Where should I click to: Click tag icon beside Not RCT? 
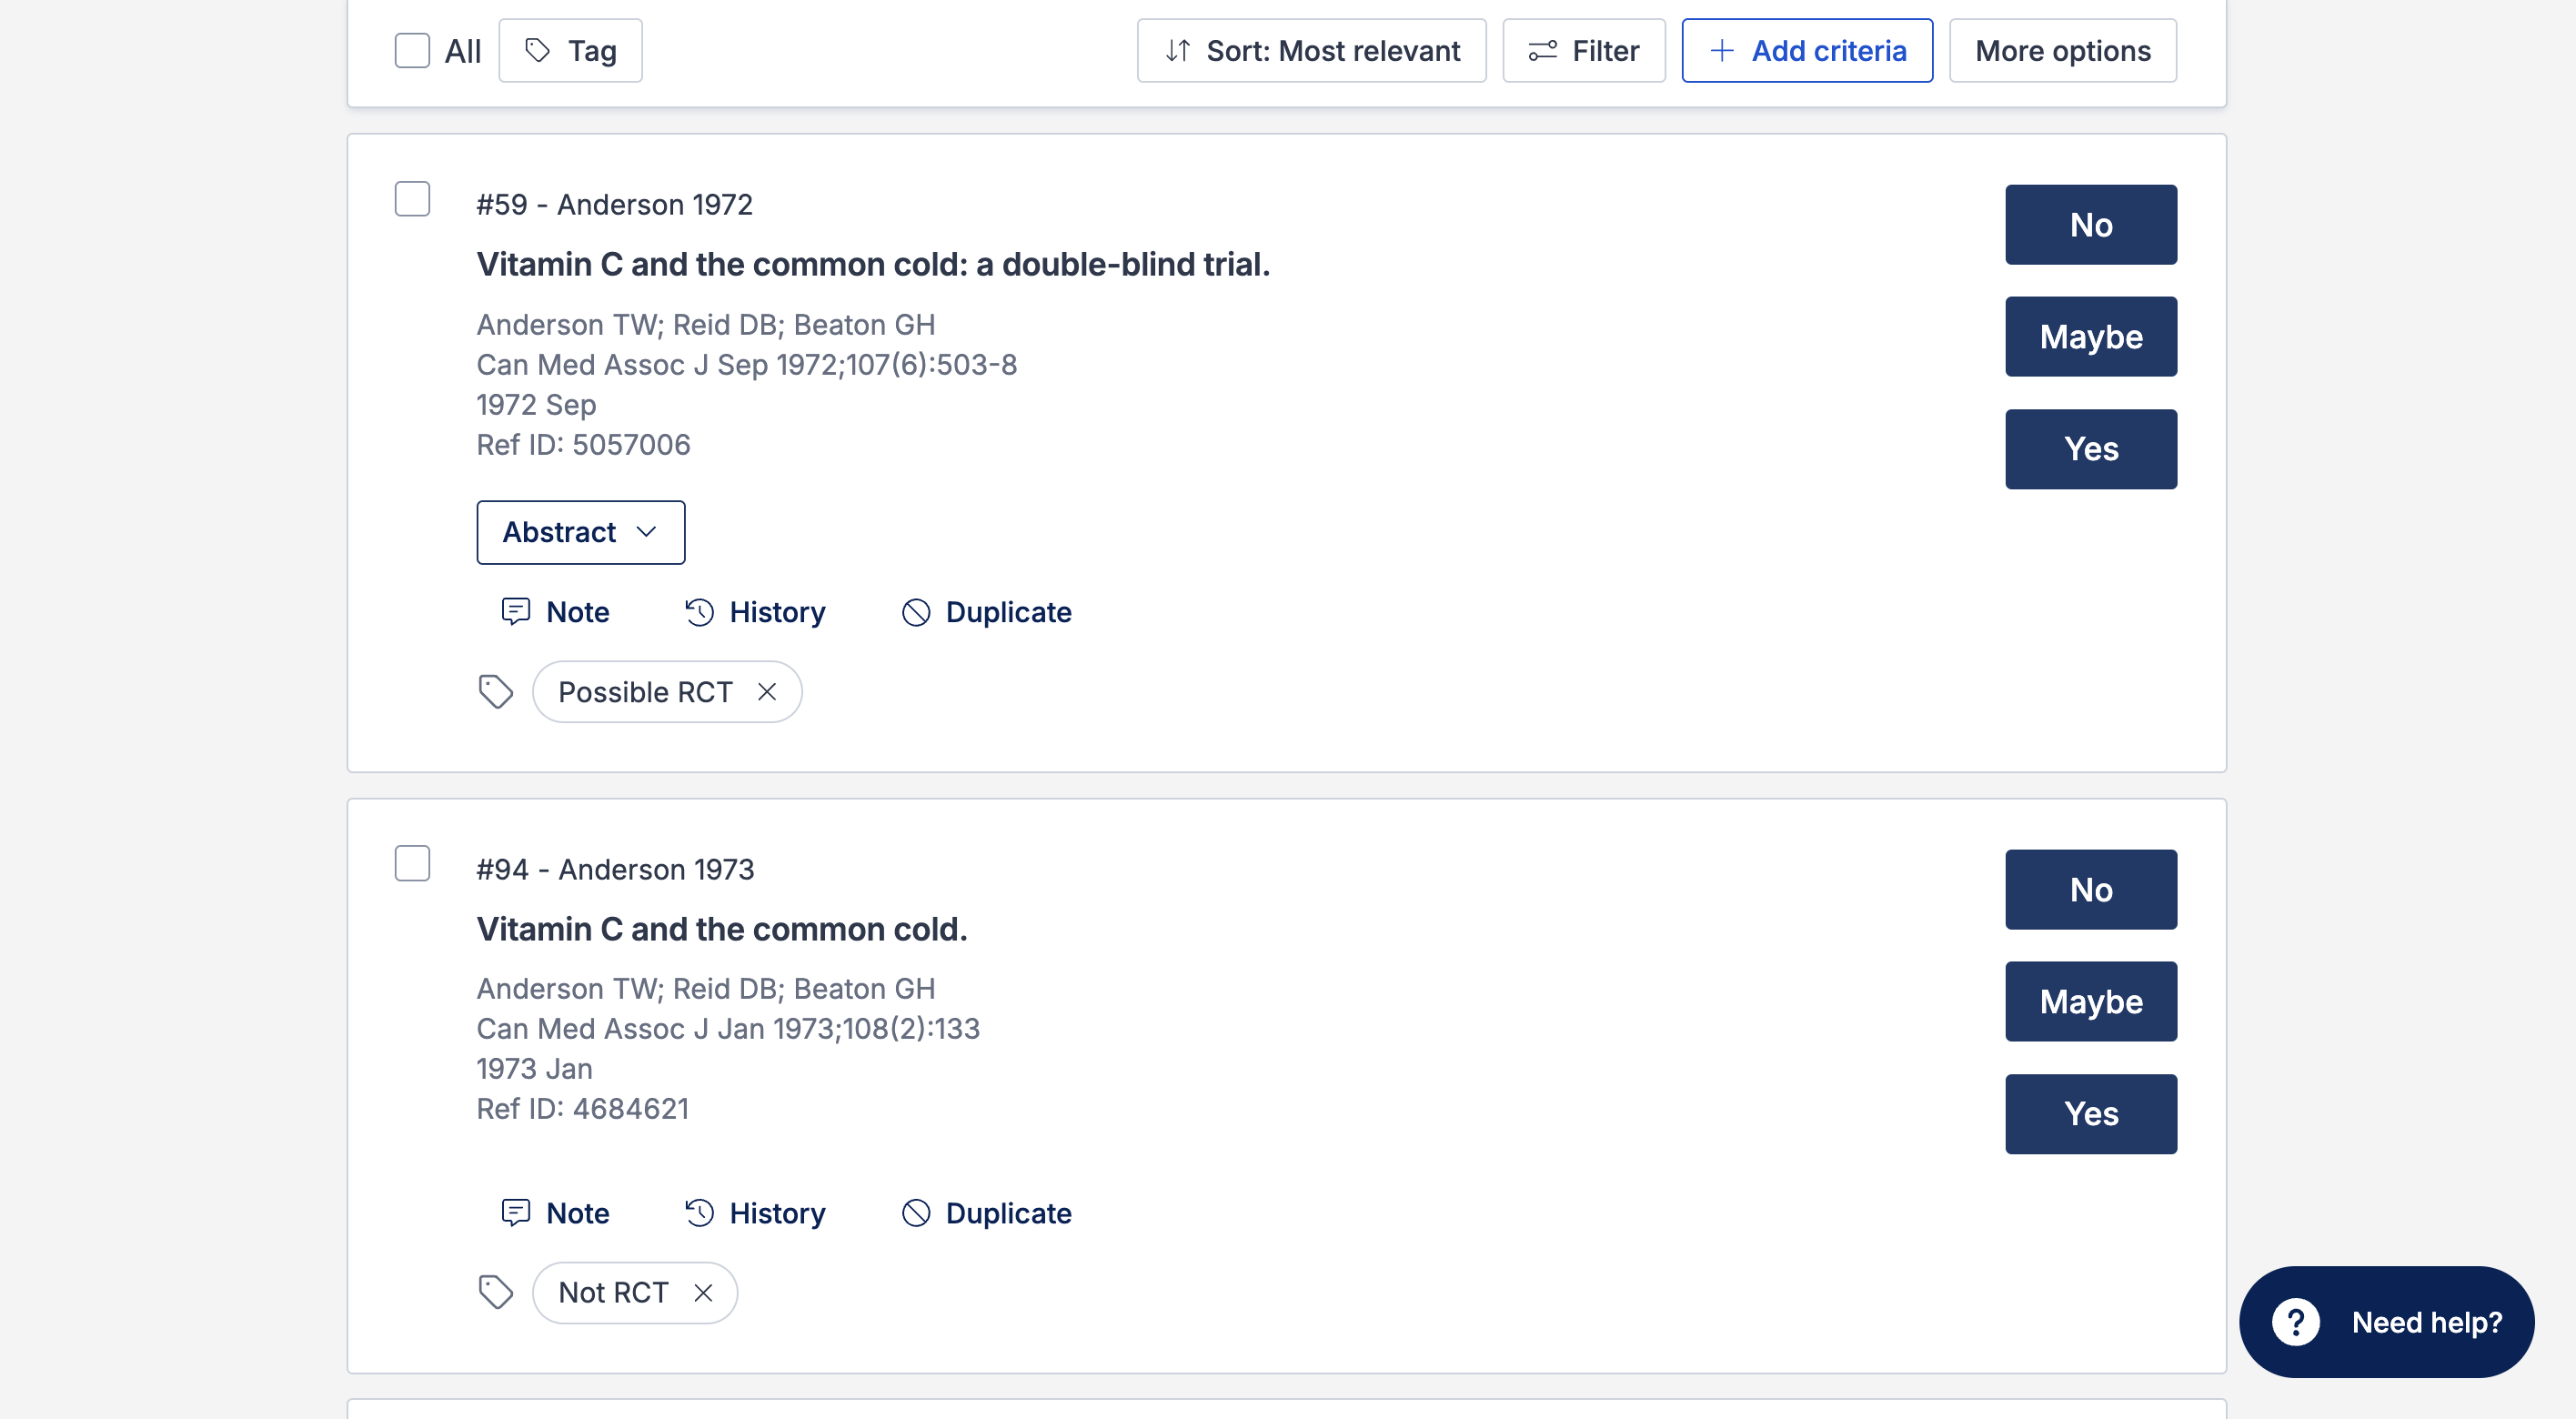click(496, 1293)
